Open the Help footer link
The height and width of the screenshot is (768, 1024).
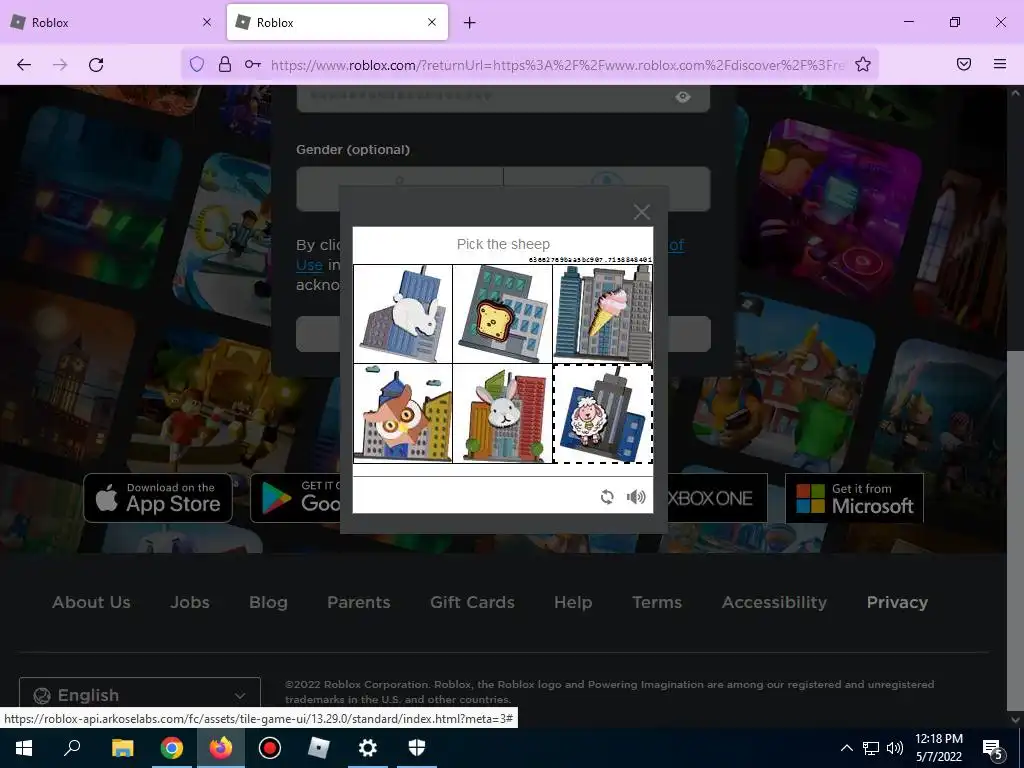(x=573, y=602)
